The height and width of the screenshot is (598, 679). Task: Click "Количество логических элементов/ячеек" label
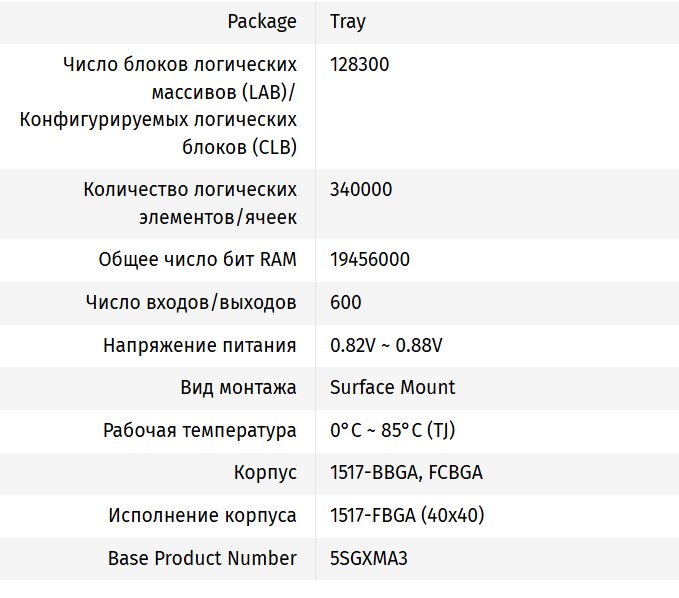[x=190, y=203]
